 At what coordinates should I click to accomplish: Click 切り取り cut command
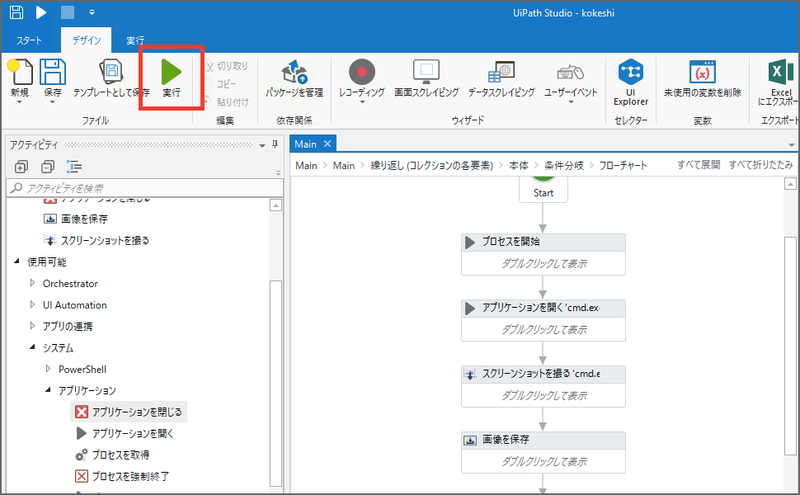coord(227,66)
